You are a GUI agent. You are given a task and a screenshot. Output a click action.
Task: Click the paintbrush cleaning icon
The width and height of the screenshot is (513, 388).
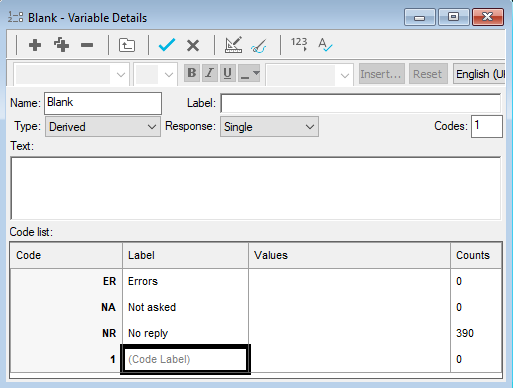point(259,46)
